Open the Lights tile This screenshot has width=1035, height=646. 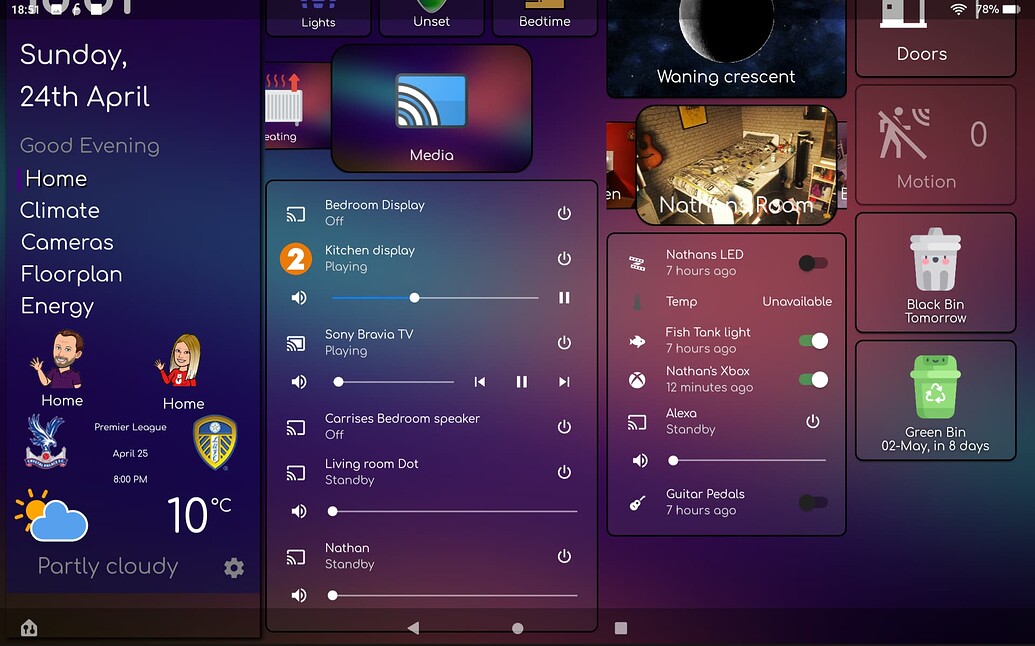coord(318,17)
